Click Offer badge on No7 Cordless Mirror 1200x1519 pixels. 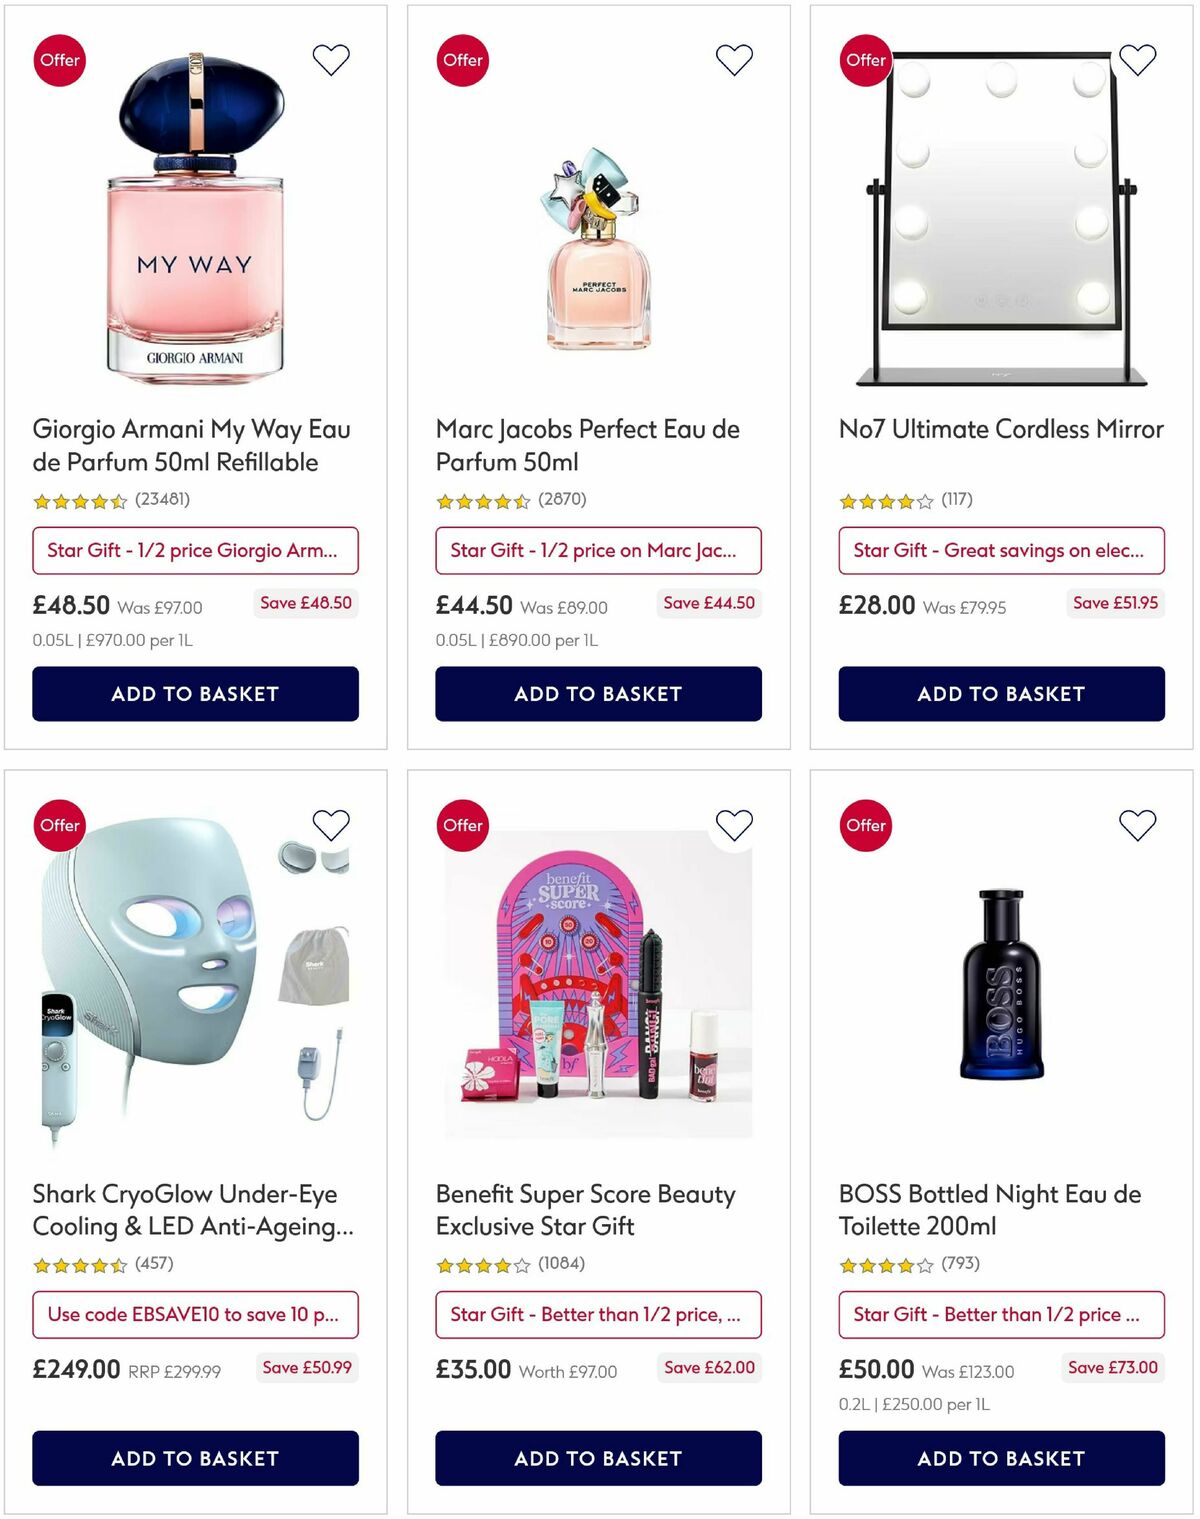click(865, 60)
